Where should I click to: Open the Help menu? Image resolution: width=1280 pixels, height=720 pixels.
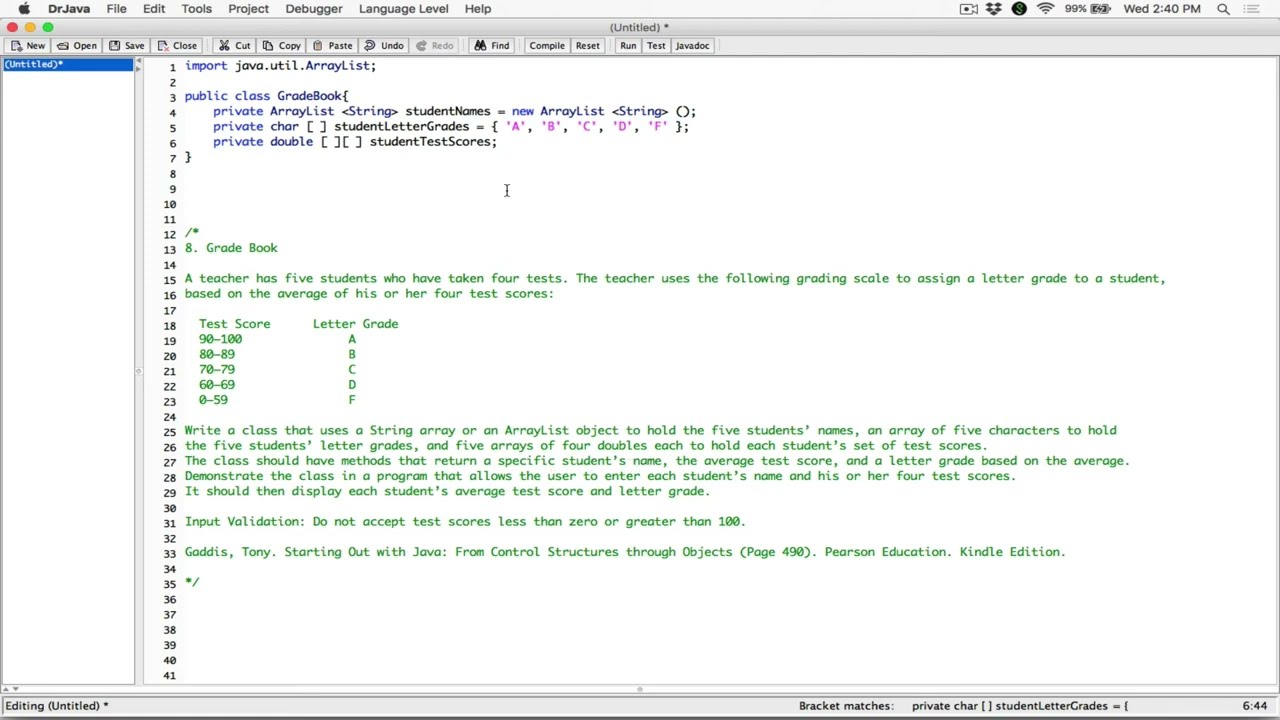[478, 9]
